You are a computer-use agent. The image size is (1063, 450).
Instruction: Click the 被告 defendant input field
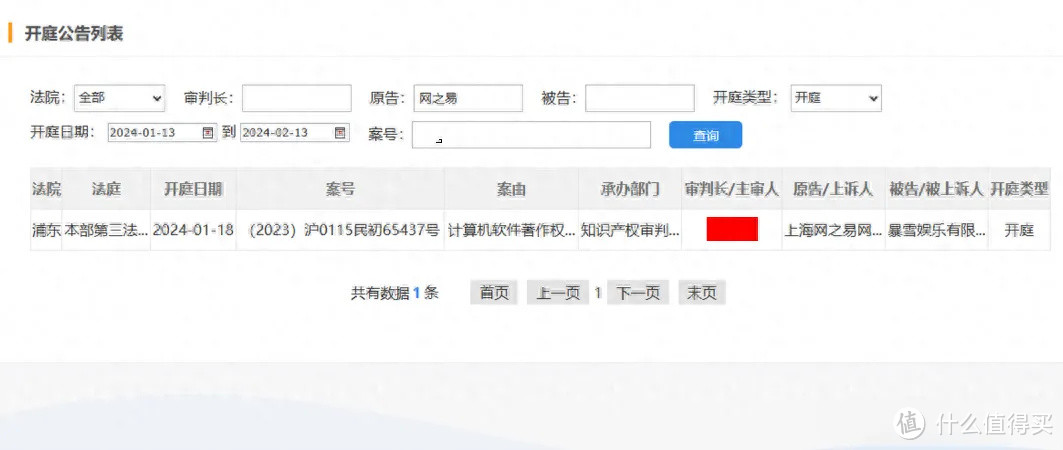640,98
